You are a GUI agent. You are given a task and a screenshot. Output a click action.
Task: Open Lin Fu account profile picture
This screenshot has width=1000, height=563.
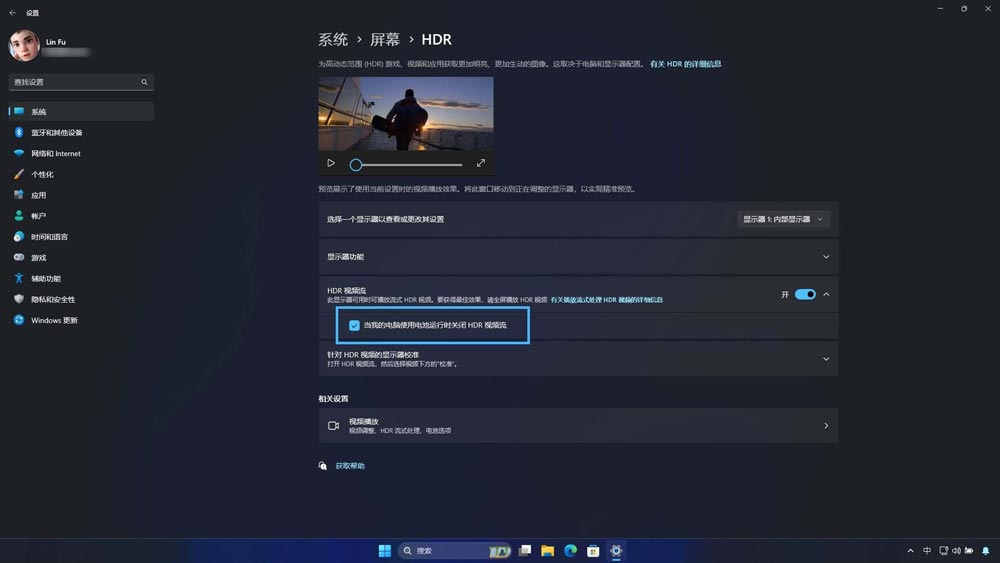(24, 45)
